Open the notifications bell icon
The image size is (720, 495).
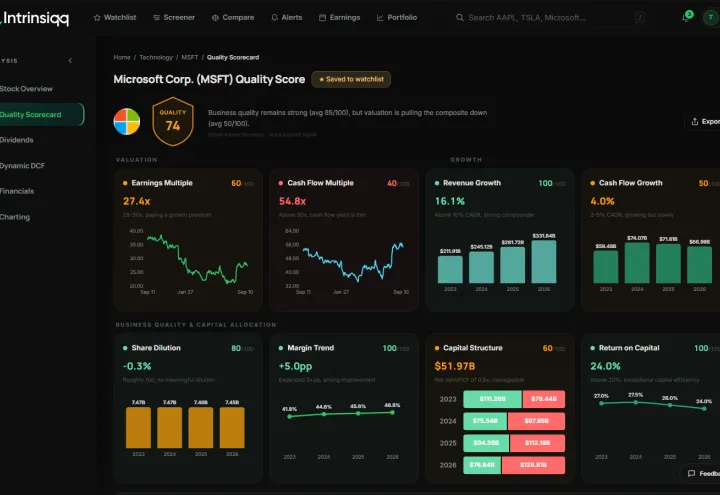[686, 17]
